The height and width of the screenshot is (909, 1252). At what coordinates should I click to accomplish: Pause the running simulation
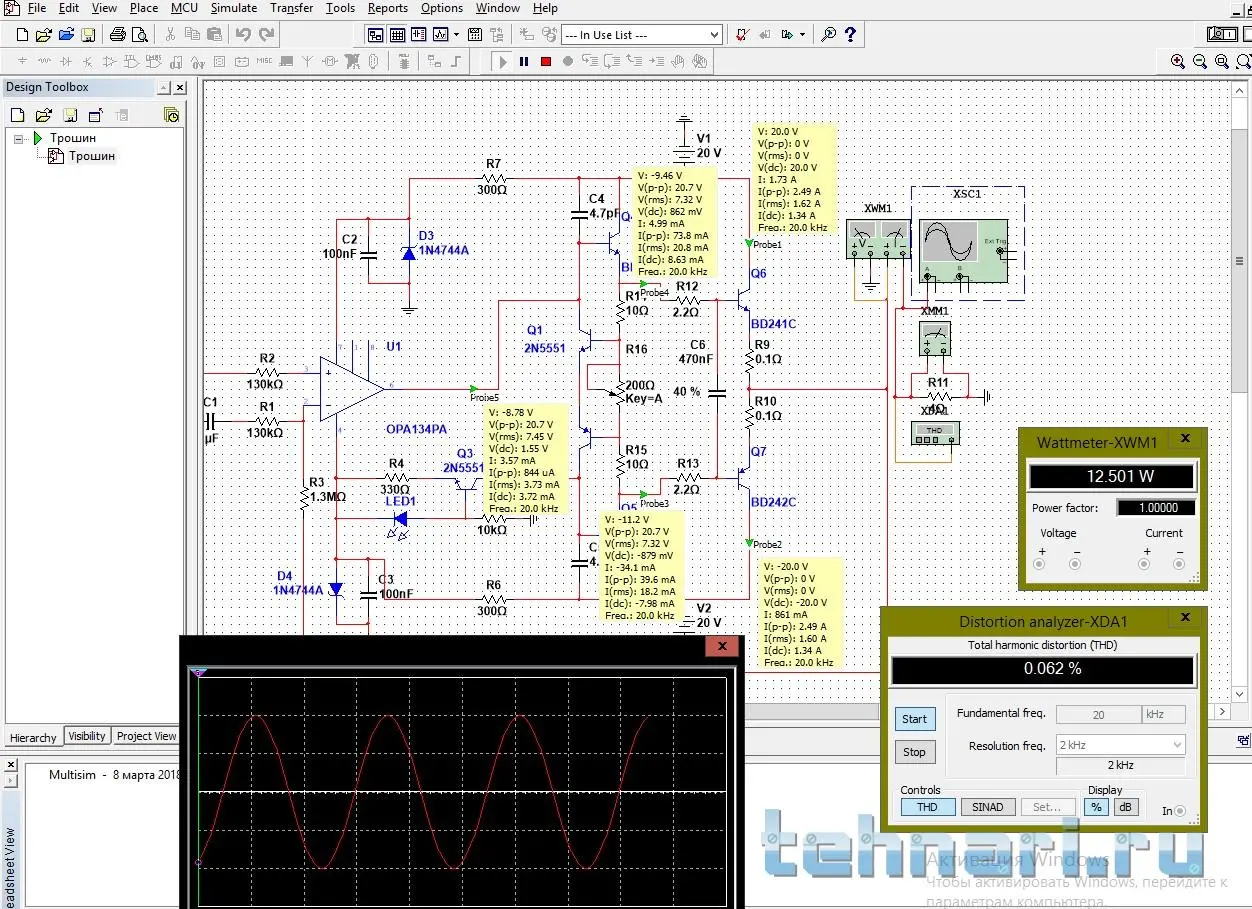coord(524,62)
